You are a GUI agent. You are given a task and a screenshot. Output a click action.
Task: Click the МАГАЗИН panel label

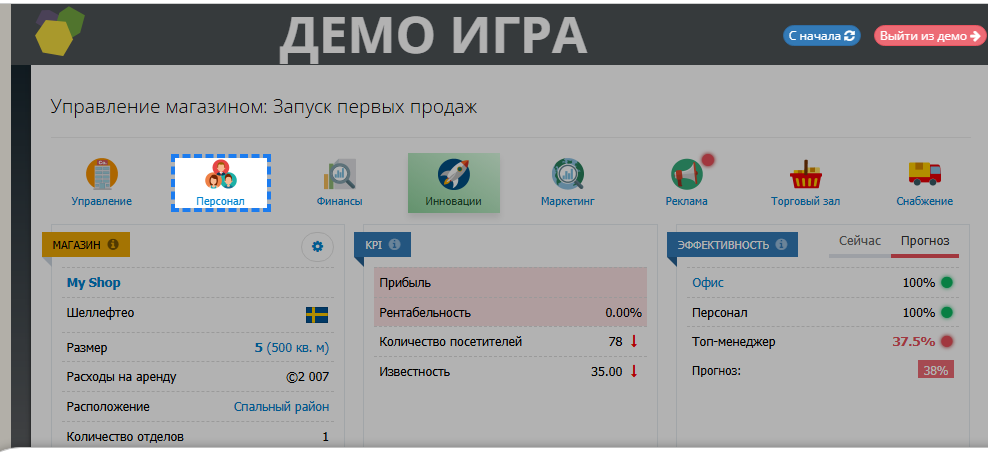tap(76, 245)
